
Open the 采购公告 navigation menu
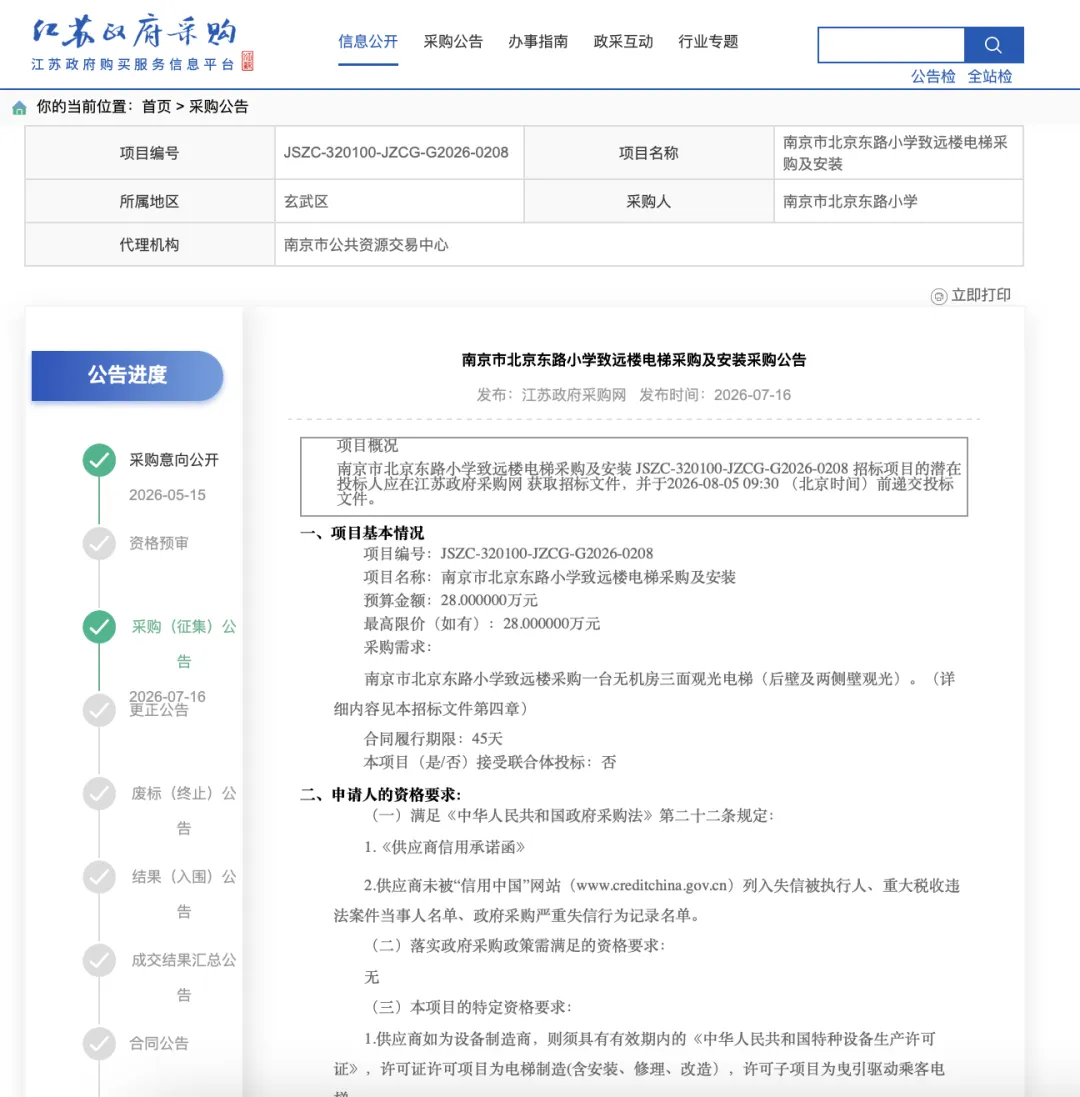pyautogui.click(x=453, y=42)
